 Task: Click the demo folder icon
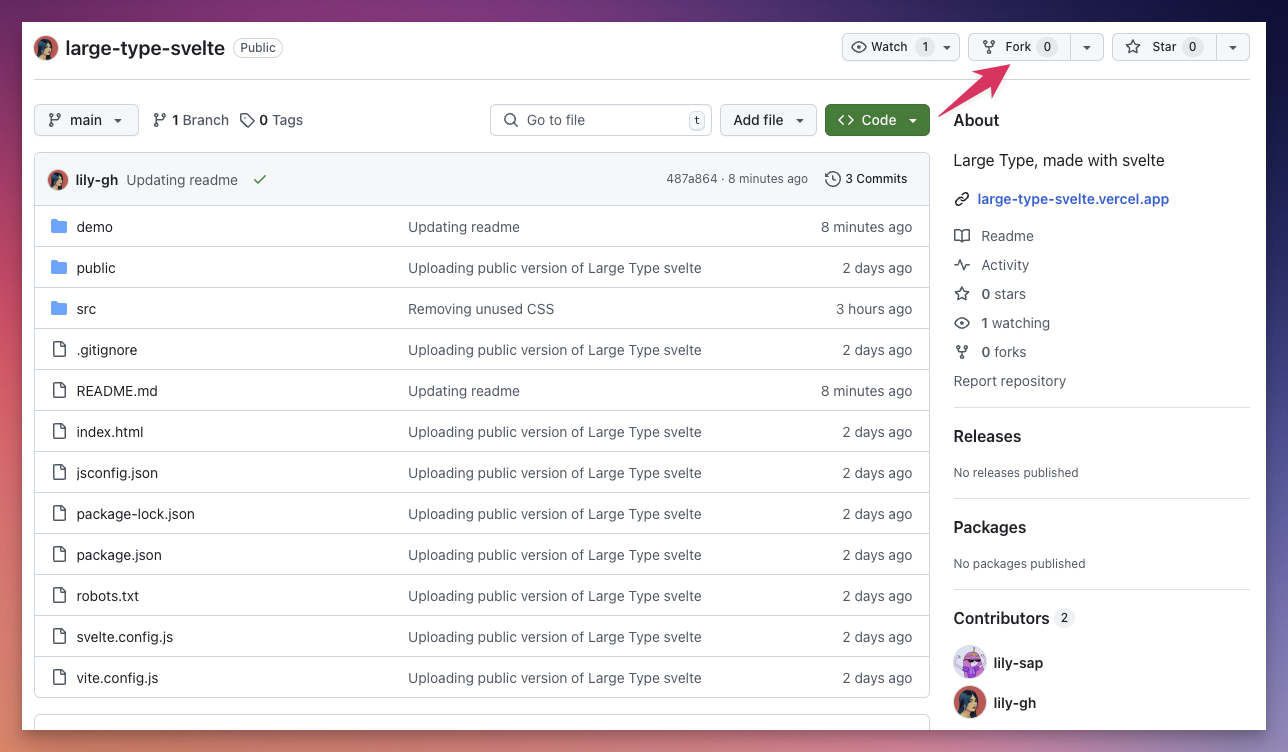tap(59, 227)
